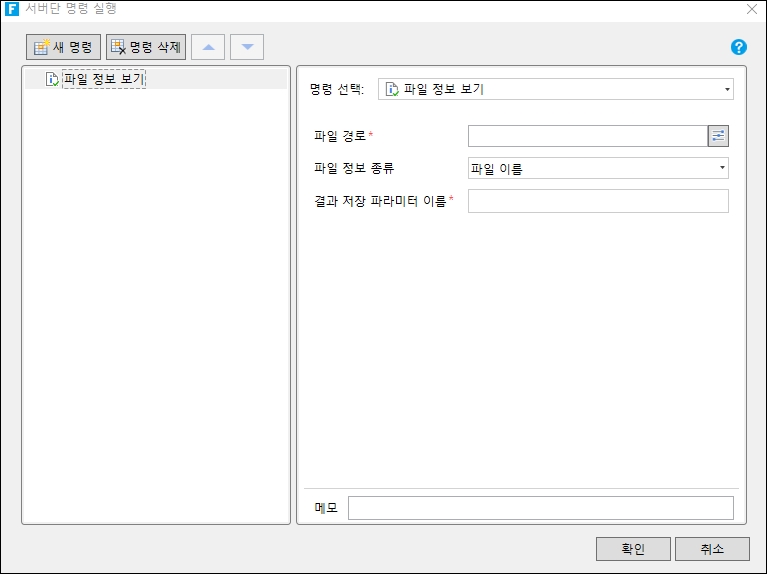Click inside the 메모 text box
The width and height of the screenshot is (767, 574).
pos(540,508)
